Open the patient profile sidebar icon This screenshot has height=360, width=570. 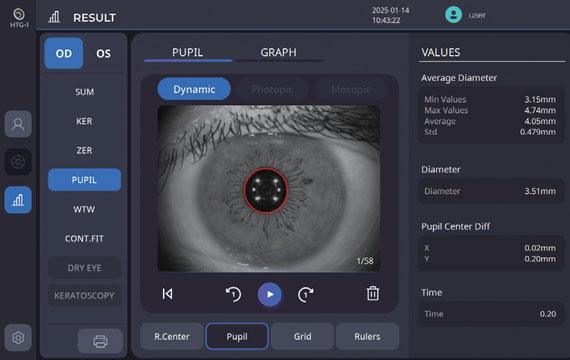(18, 124)
